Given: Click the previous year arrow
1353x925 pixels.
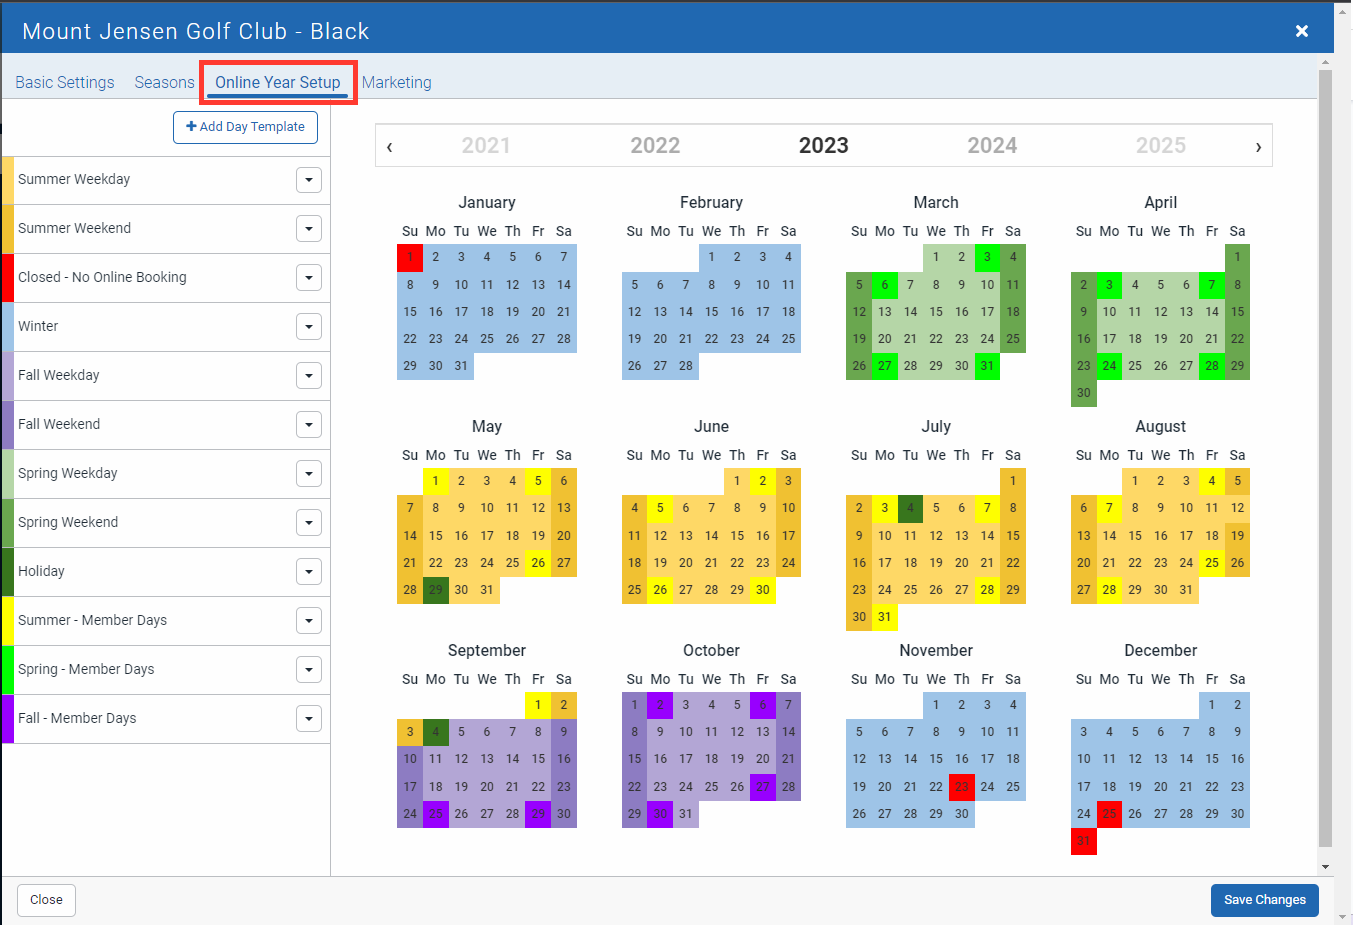Looking at the screenshot, I should click(x=389, y=147).
